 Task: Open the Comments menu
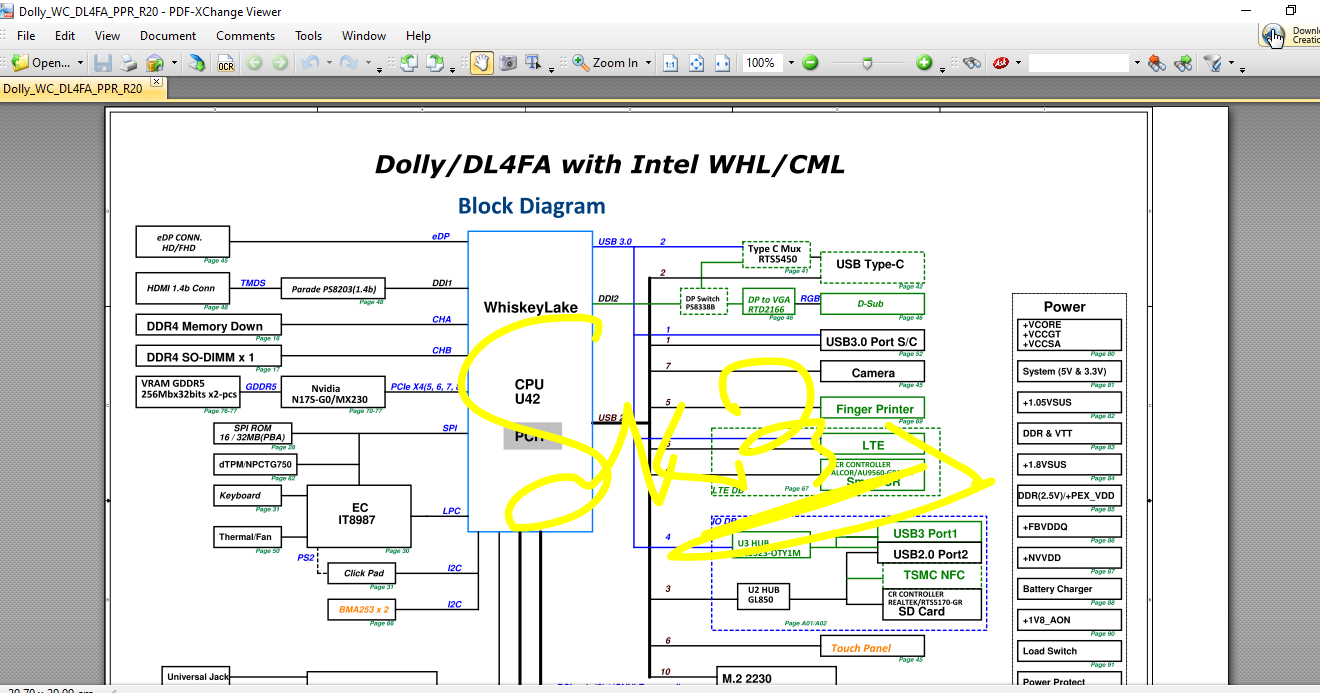[x=245, y=35]
